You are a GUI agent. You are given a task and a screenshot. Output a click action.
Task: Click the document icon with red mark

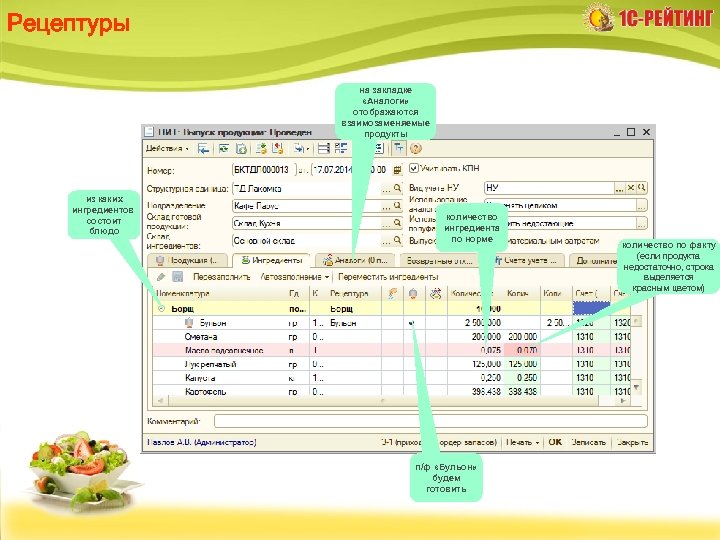click(278, 148)
